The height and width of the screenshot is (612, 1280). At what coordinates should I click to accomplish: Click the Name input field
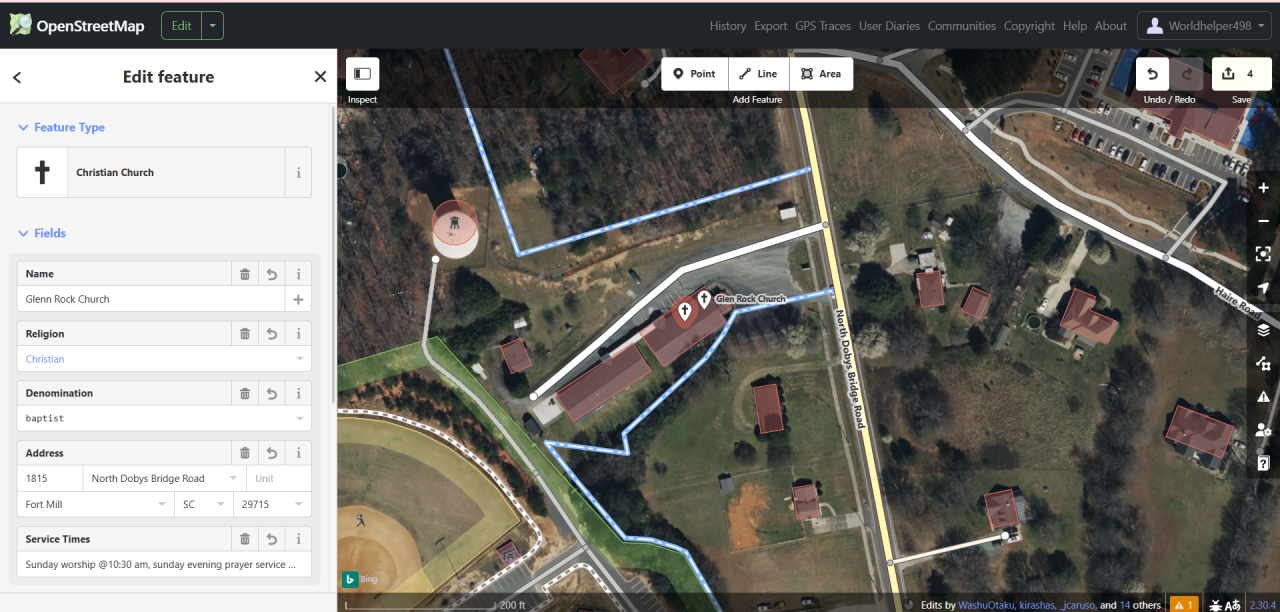click(x=152, y=299)
